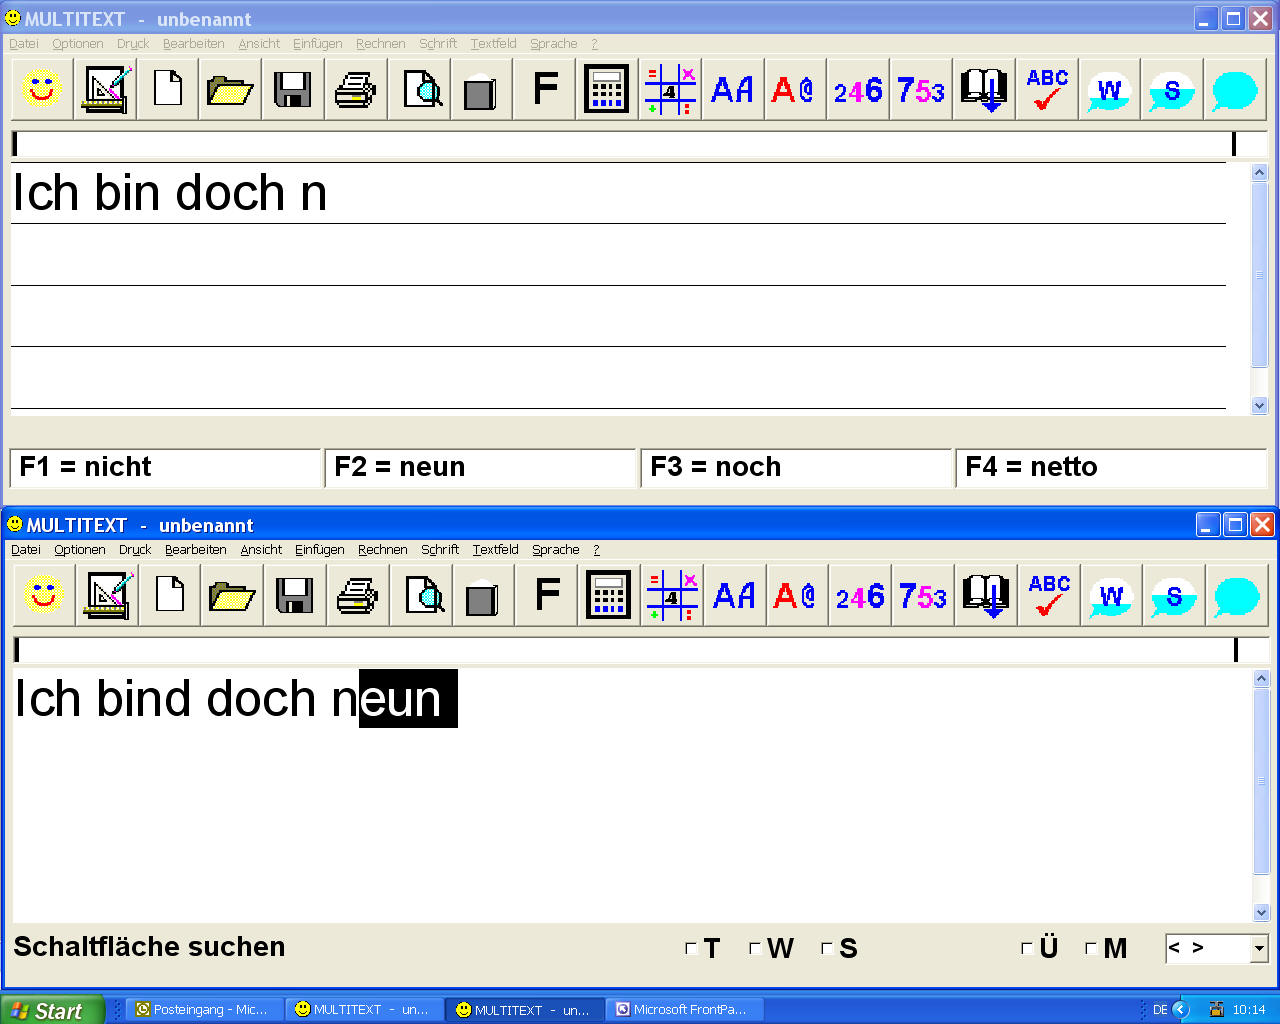Open the dictionary book icon
1280x1024 pixels.
coord(985,595)
